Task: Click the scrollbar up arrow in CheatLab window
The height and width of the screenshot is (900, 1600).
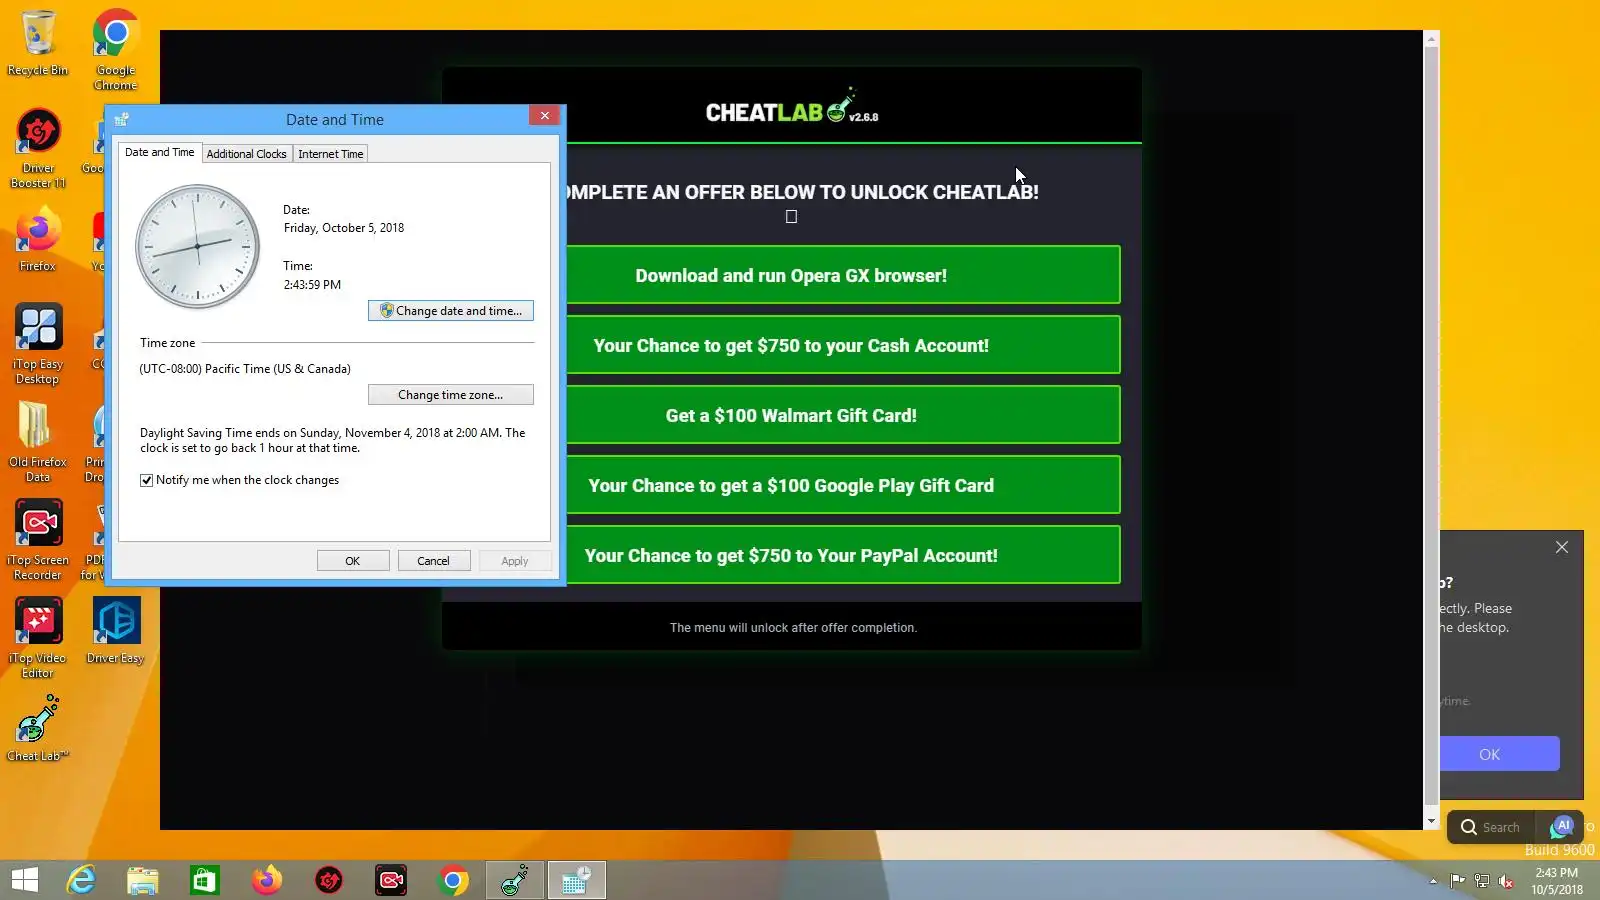Action: point(1431,39)
